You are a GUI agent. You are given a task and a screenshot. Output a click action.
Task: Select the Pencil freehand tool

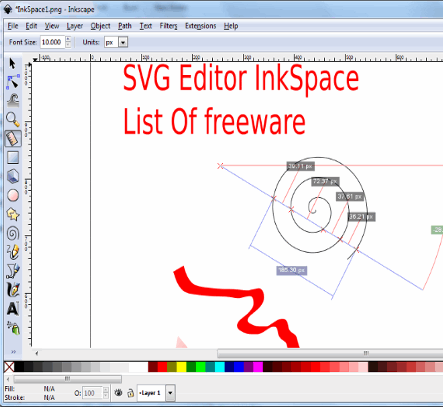pyautogui.click(x=13, y=252)
